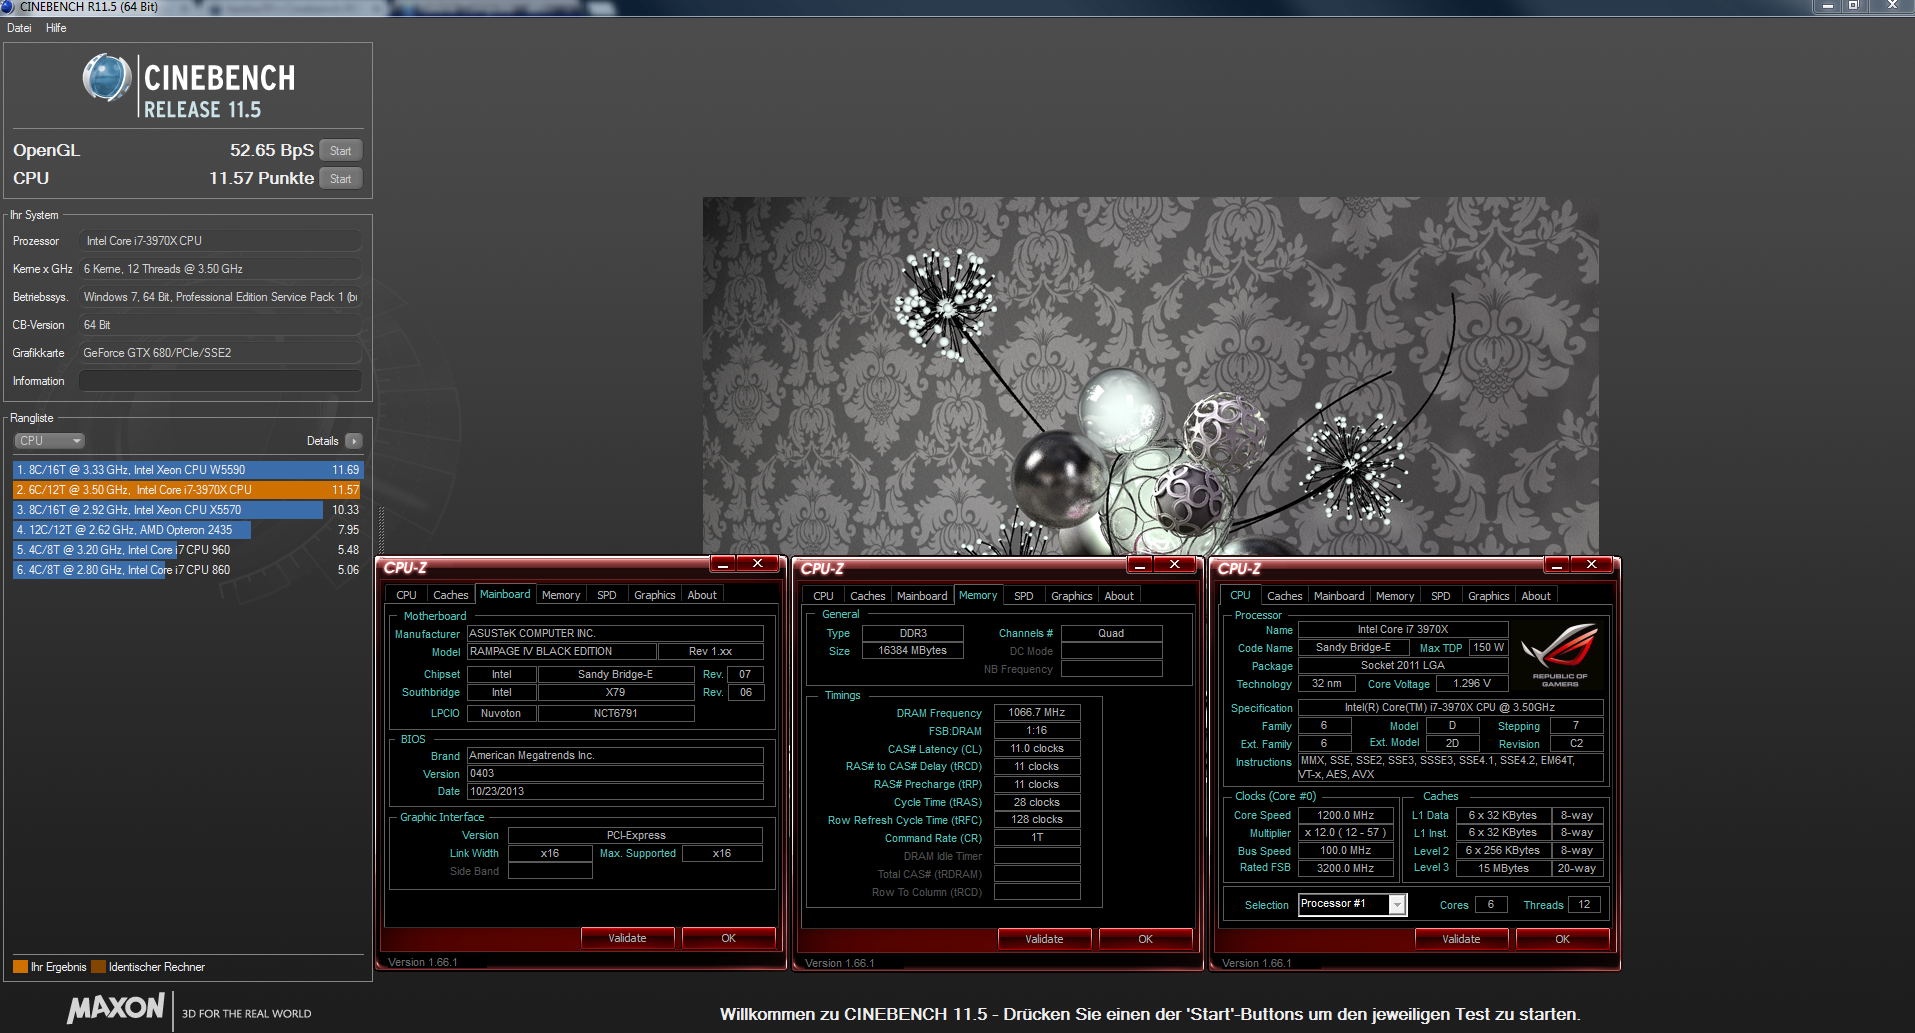Viewport: 1915px width, 1033px height.
Task: Click Validate in Mainboard CPU-Z window
Action: pos(628,938)
